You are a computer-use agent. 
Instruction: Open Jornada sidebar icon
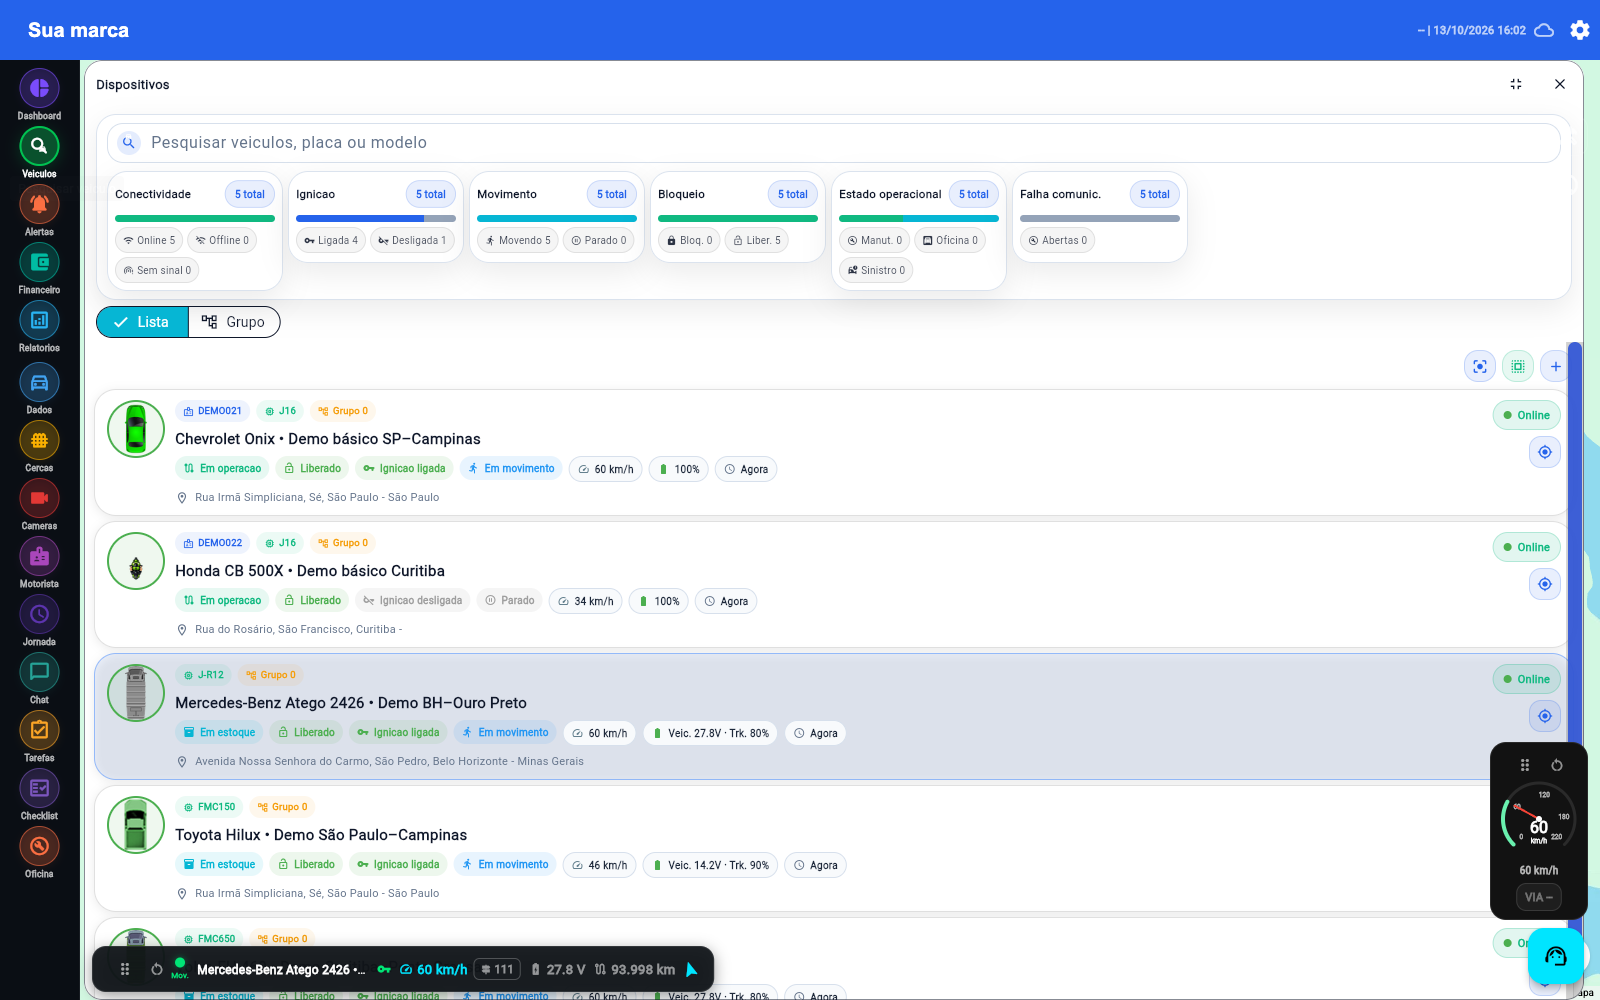coord(39,615)
